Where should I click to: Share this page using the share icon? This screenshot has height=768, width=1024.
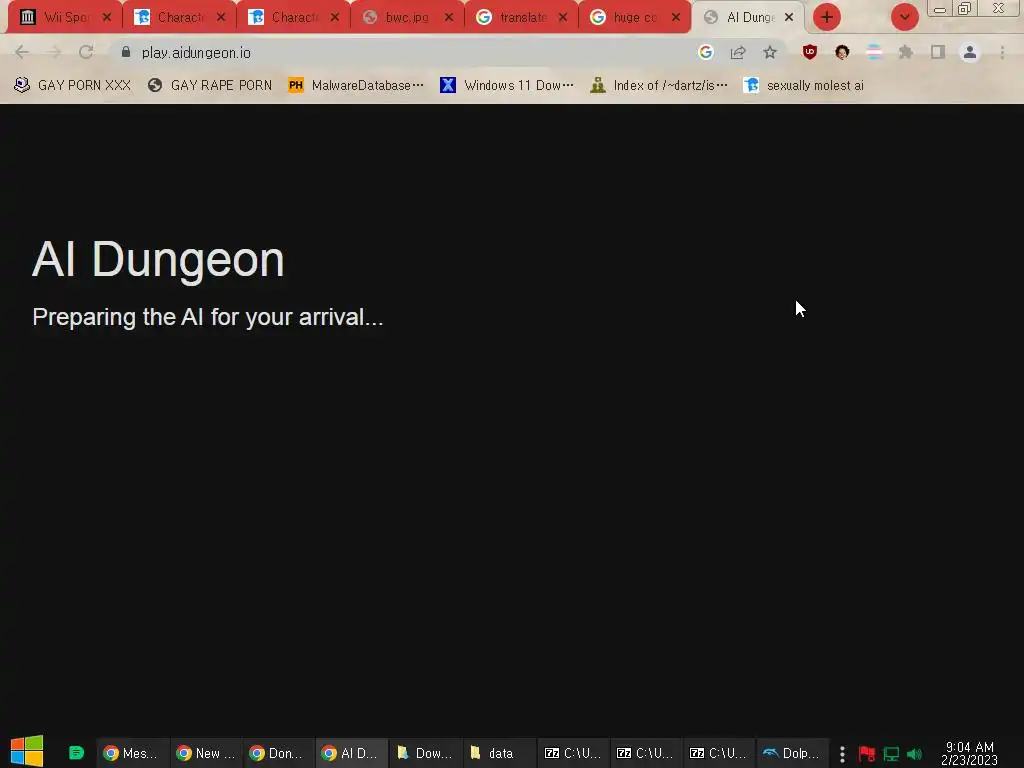738,52
